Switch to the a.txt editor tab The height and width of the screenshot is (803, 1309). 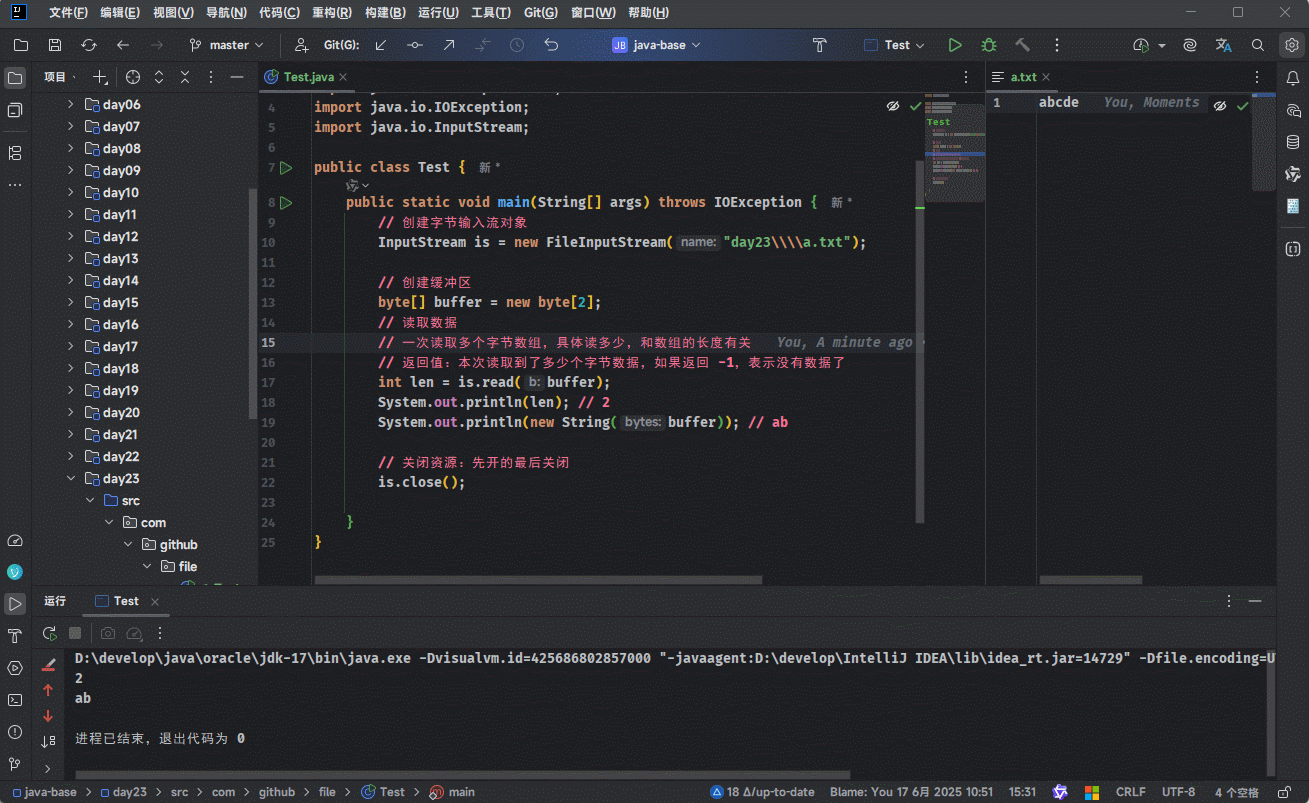pos(1024,77)
